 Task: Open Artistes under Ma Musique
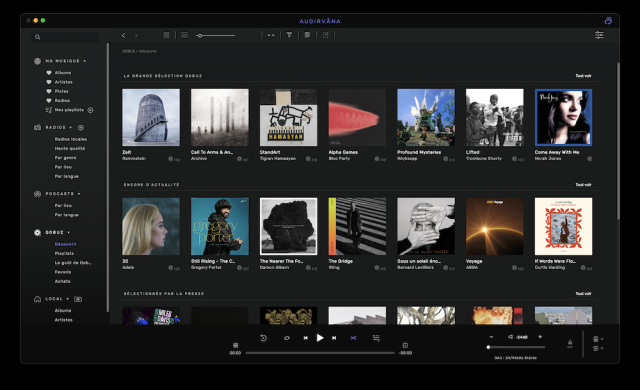[x=64, y=82]
